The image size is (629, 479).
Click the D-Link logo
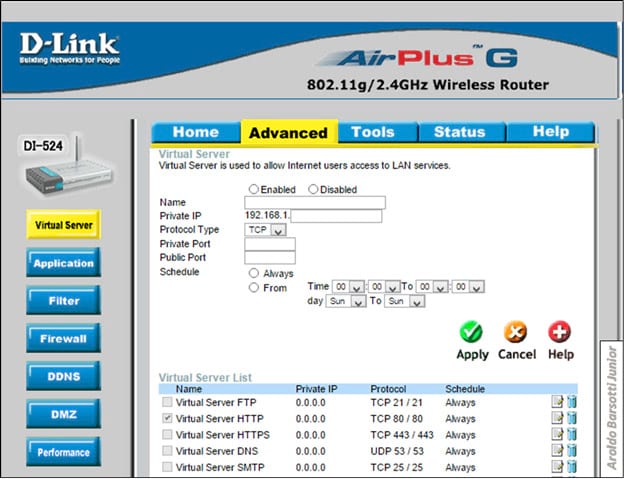(69, 49)
